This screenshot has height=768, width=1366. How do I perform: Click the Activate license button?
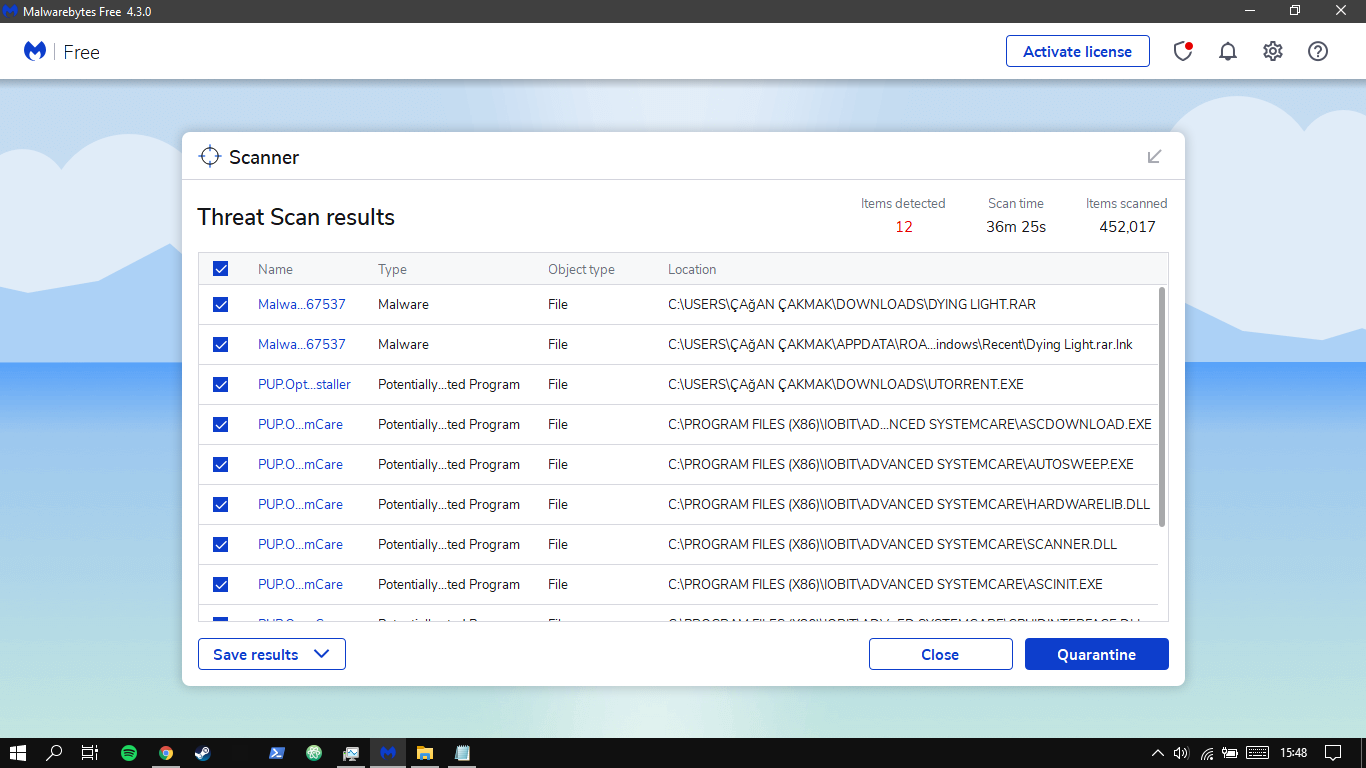tap(1078, 51)
